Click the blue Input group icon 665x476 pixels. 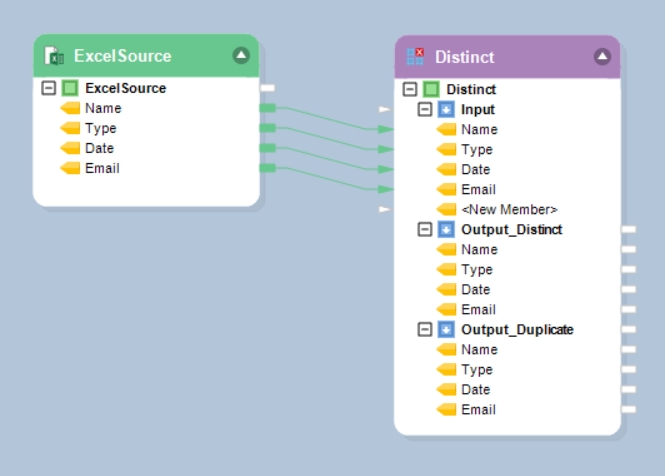click(x=446, y=109)
